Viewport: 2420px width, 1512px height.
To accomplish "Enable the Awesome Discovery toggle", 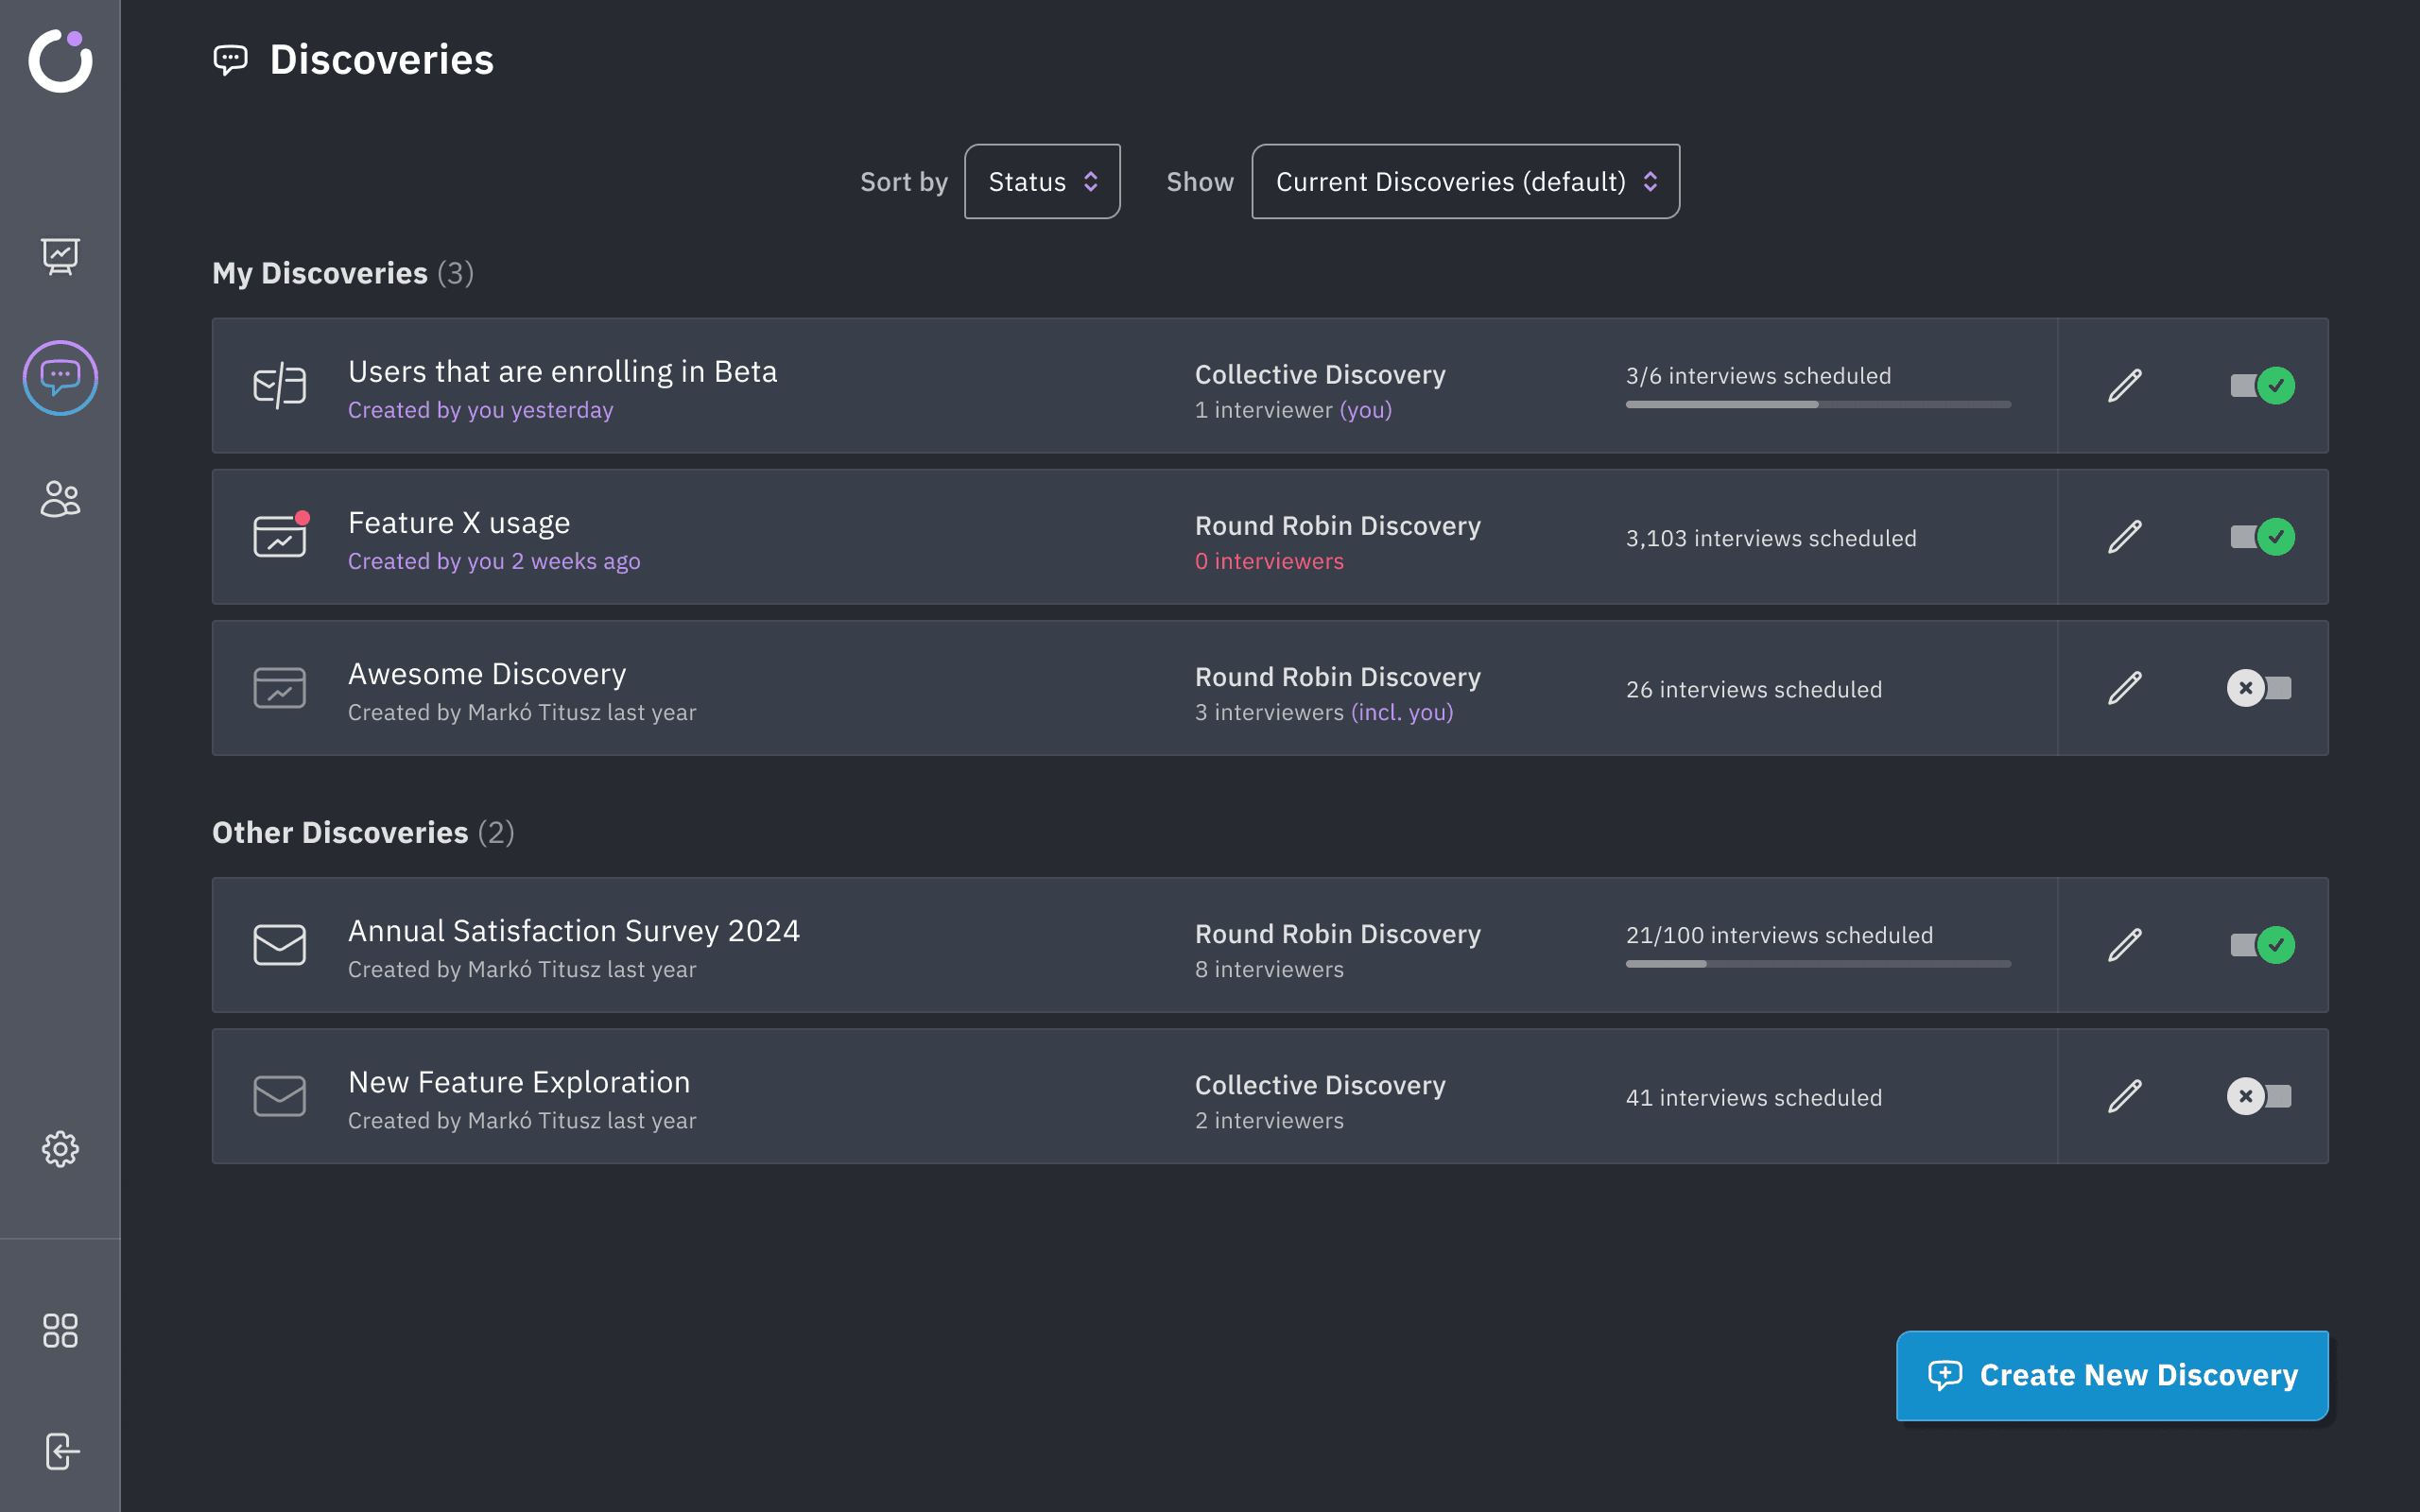I will tap(2259, 688).
